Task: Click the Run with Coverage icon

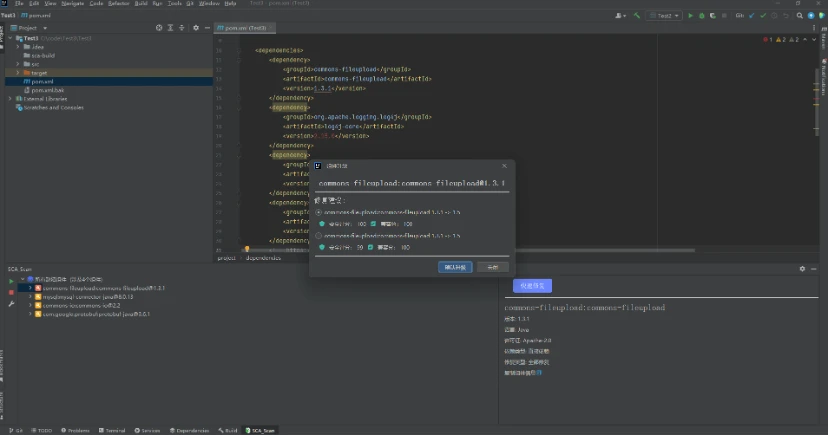Action: (713, 16)
